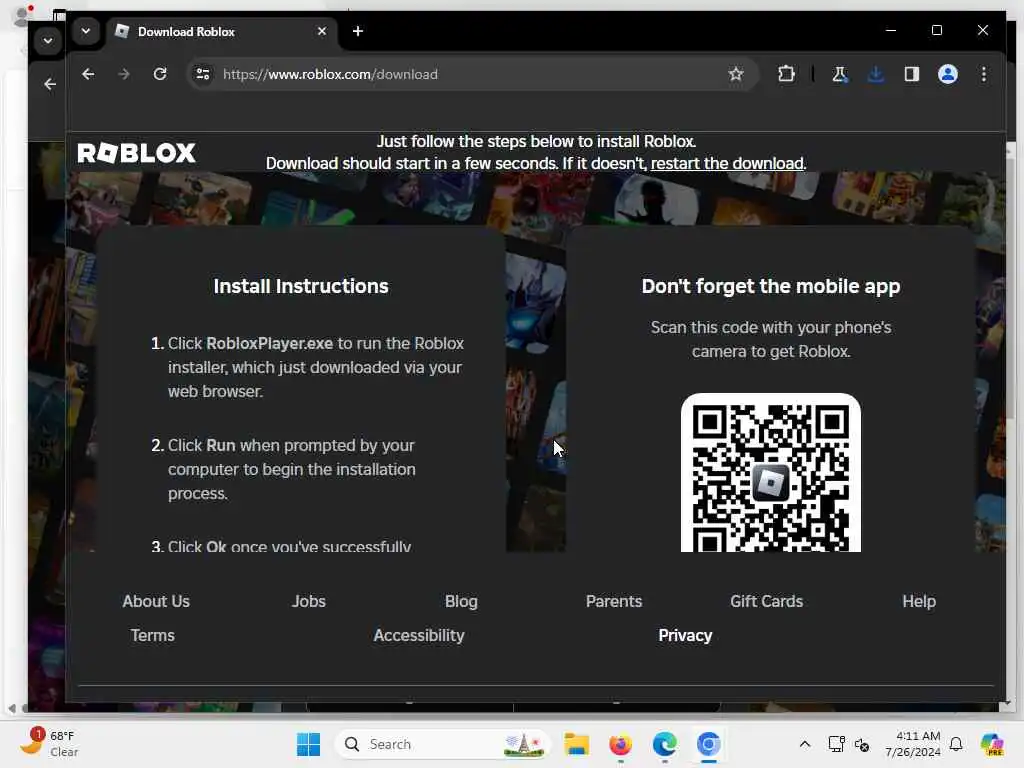Screen dimensions: 1024x768
Task: Open the Help footer link
Action: point(919,601)
